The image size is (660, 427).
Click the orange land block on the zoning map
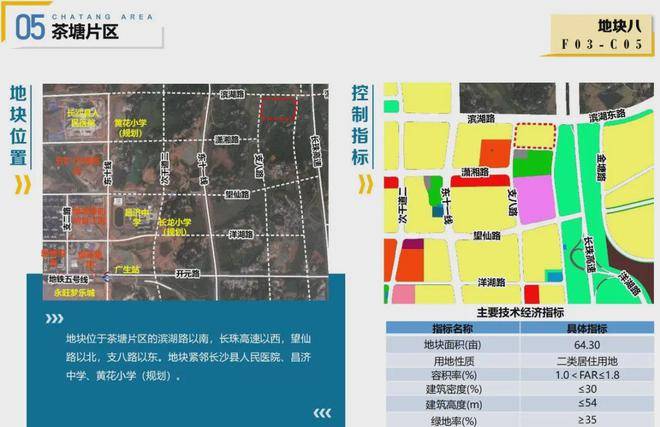point(495,153)
